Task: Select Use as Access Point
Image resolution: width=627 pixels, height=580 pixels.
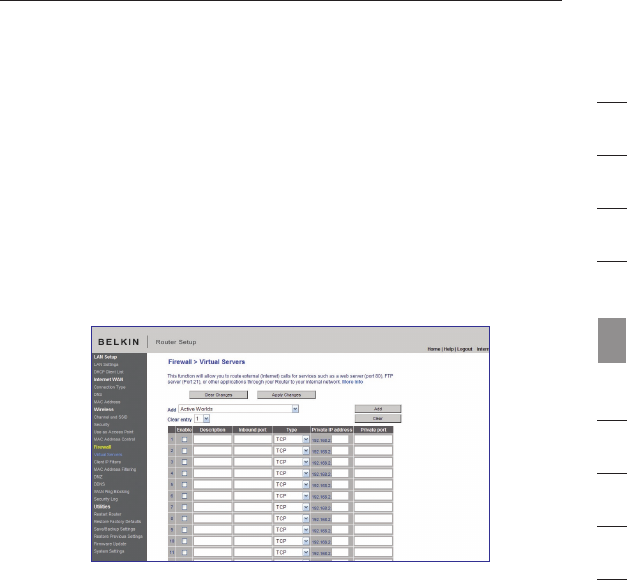Action: click(x=114, y=432)
